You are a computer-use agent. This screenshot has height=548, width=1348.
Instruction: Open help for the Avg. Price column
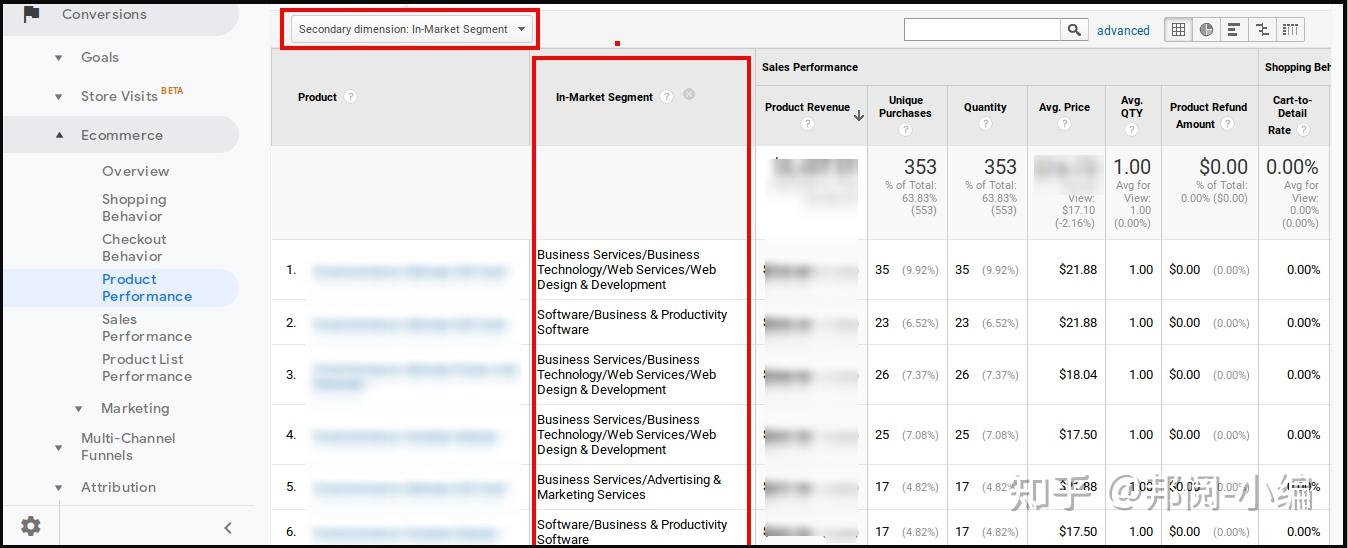pyautogui.click(x=1064, y=124)
